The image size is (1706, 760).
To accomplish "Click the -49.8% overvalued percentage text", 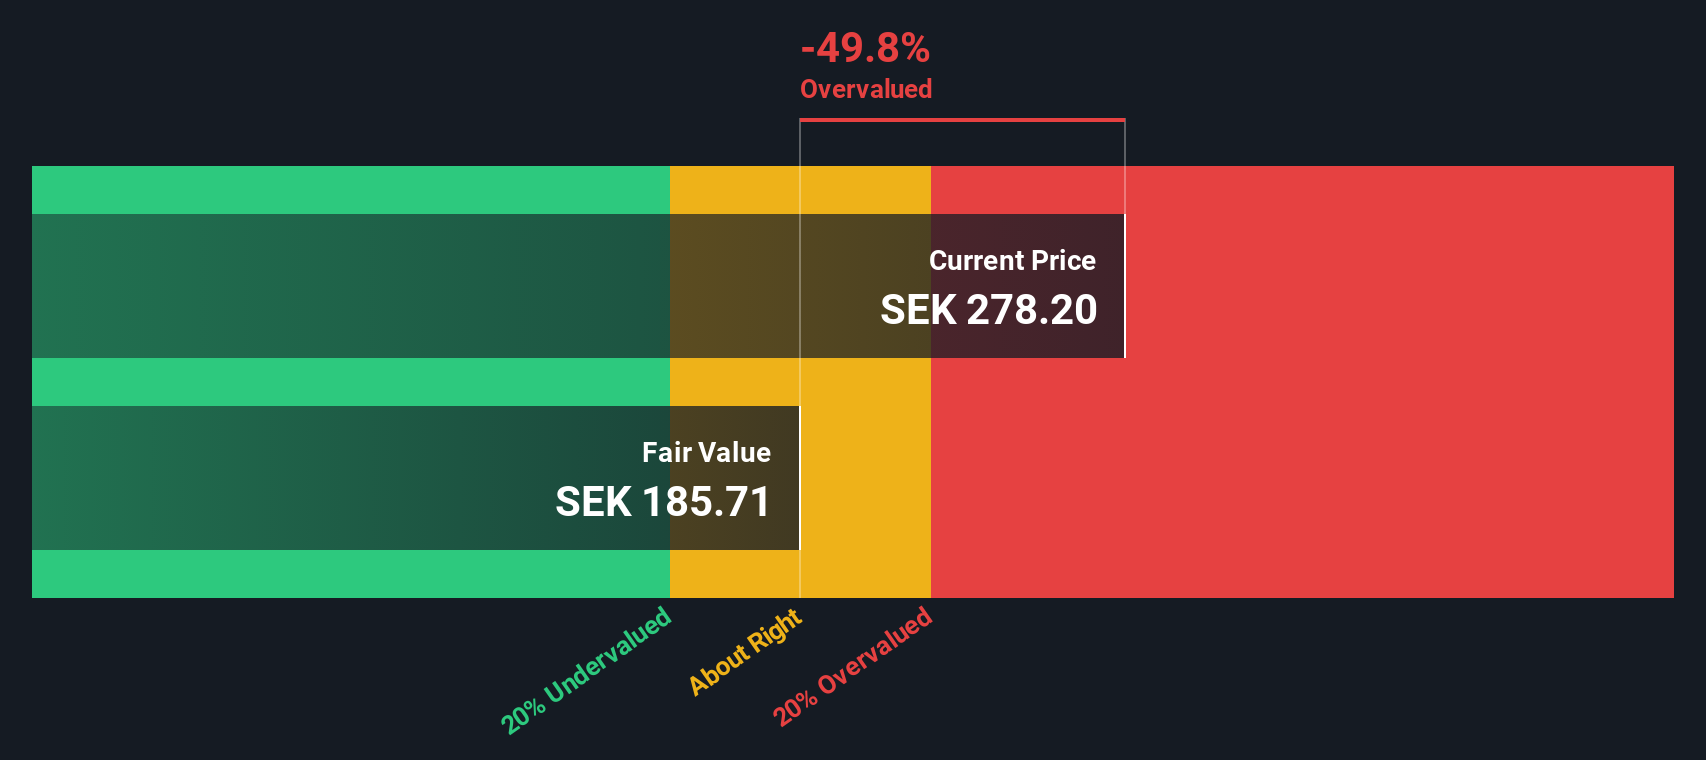I will tap(865, 47).
